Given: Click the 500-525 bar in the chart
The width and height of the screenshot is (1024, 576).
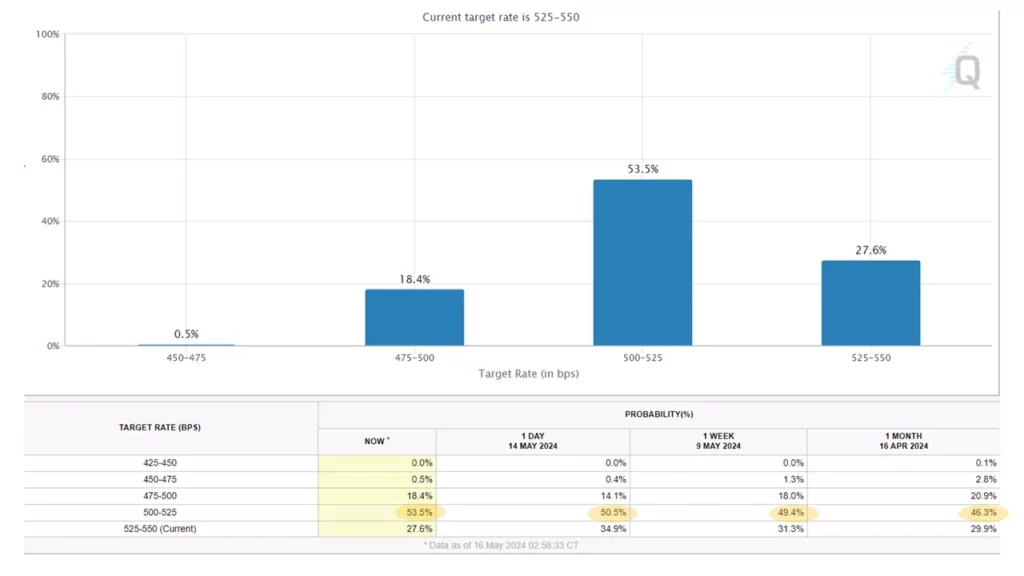Looking at the screenshot, I should tap(642, 263).
